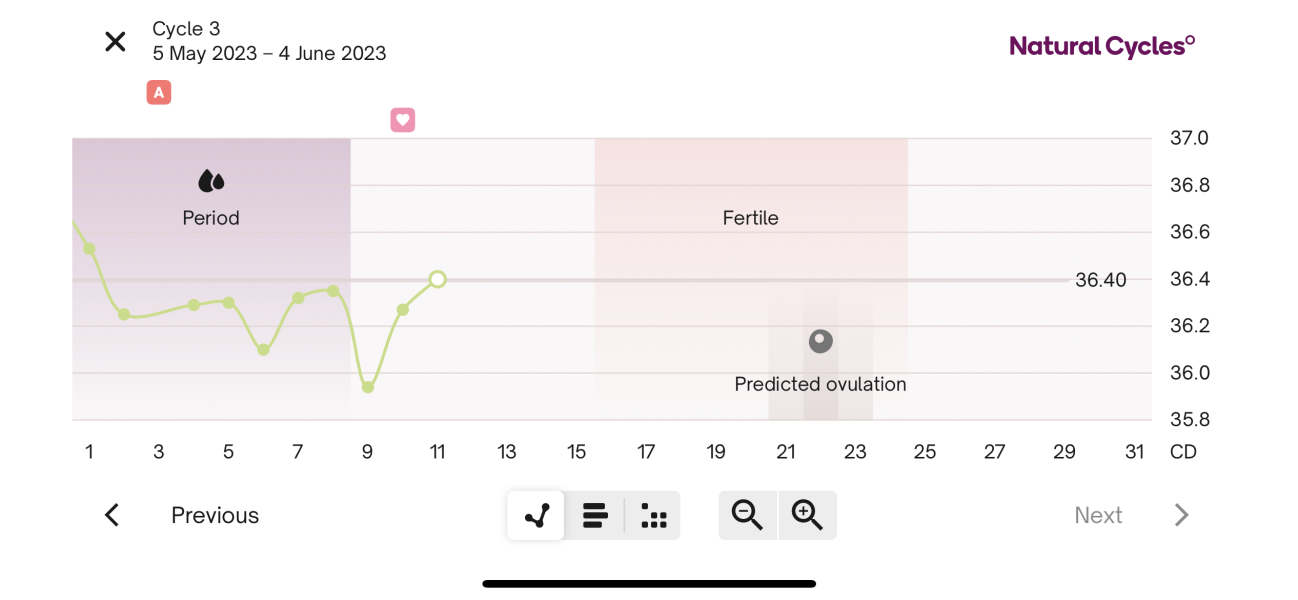Go to previous cycle using left chevron

[112, 515]
